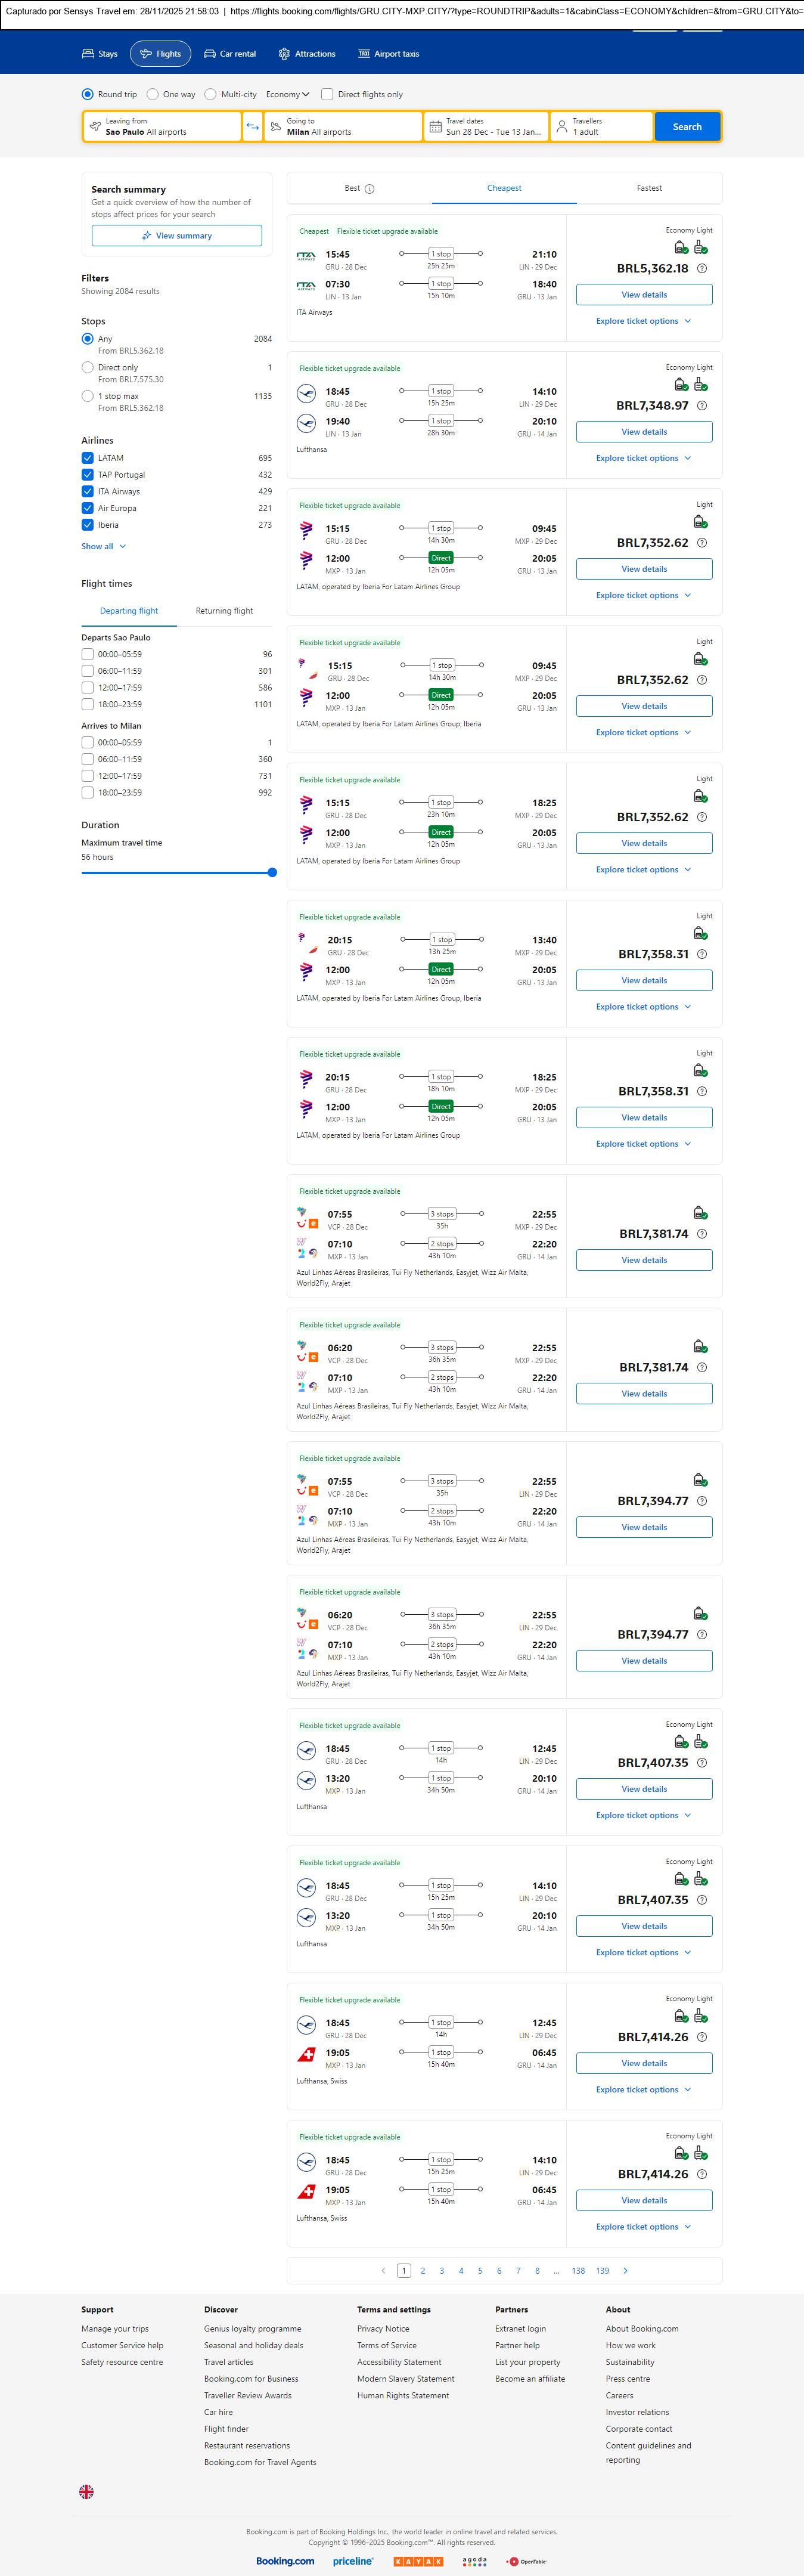Click the UK flag language icon
The image size is (804, 2576).
click(87, 2491)
